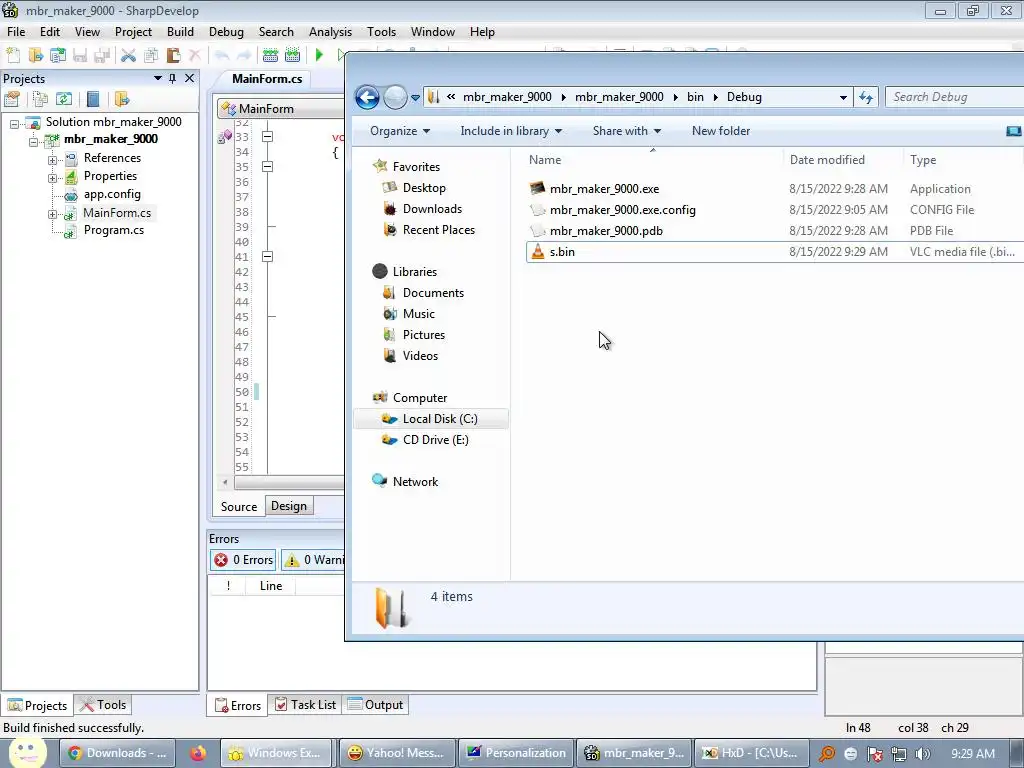Select Downloads in Favorites sidebar

(x=432, y=209)
